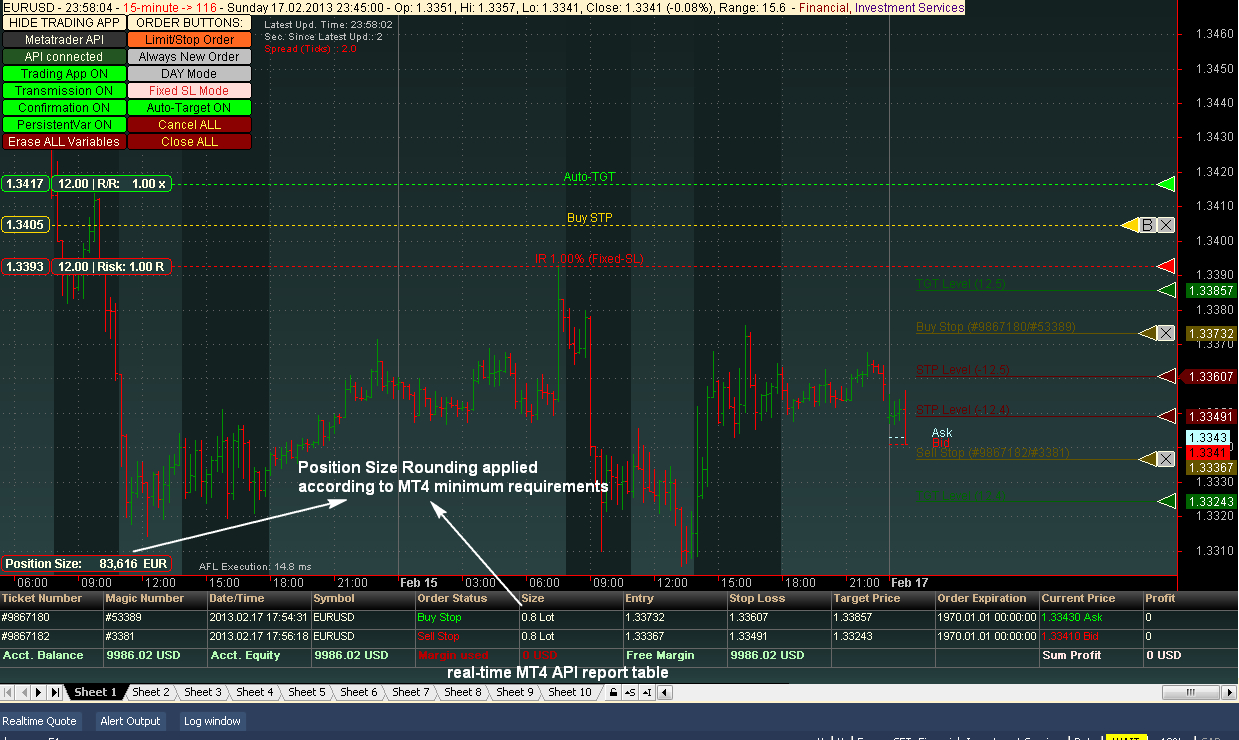This screenshot has height=740, width=1239.
Task: Click the B button on Buy STP line
Action: coord(1148,225)
